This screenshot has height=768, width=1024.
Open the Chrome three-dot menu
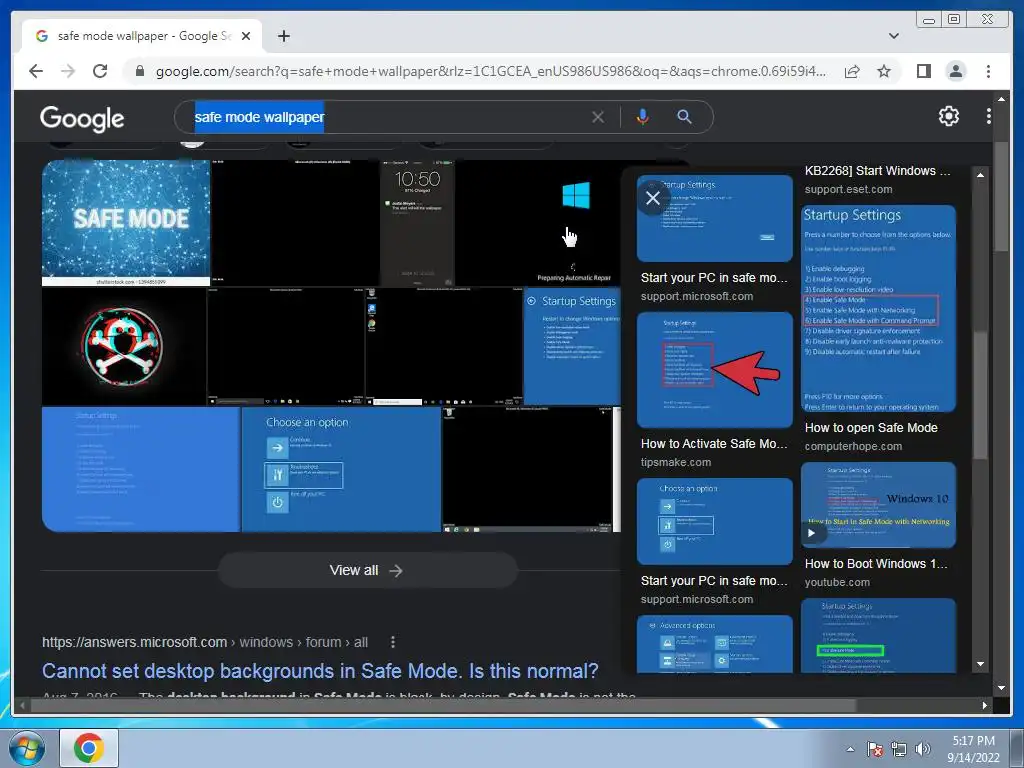988,71
